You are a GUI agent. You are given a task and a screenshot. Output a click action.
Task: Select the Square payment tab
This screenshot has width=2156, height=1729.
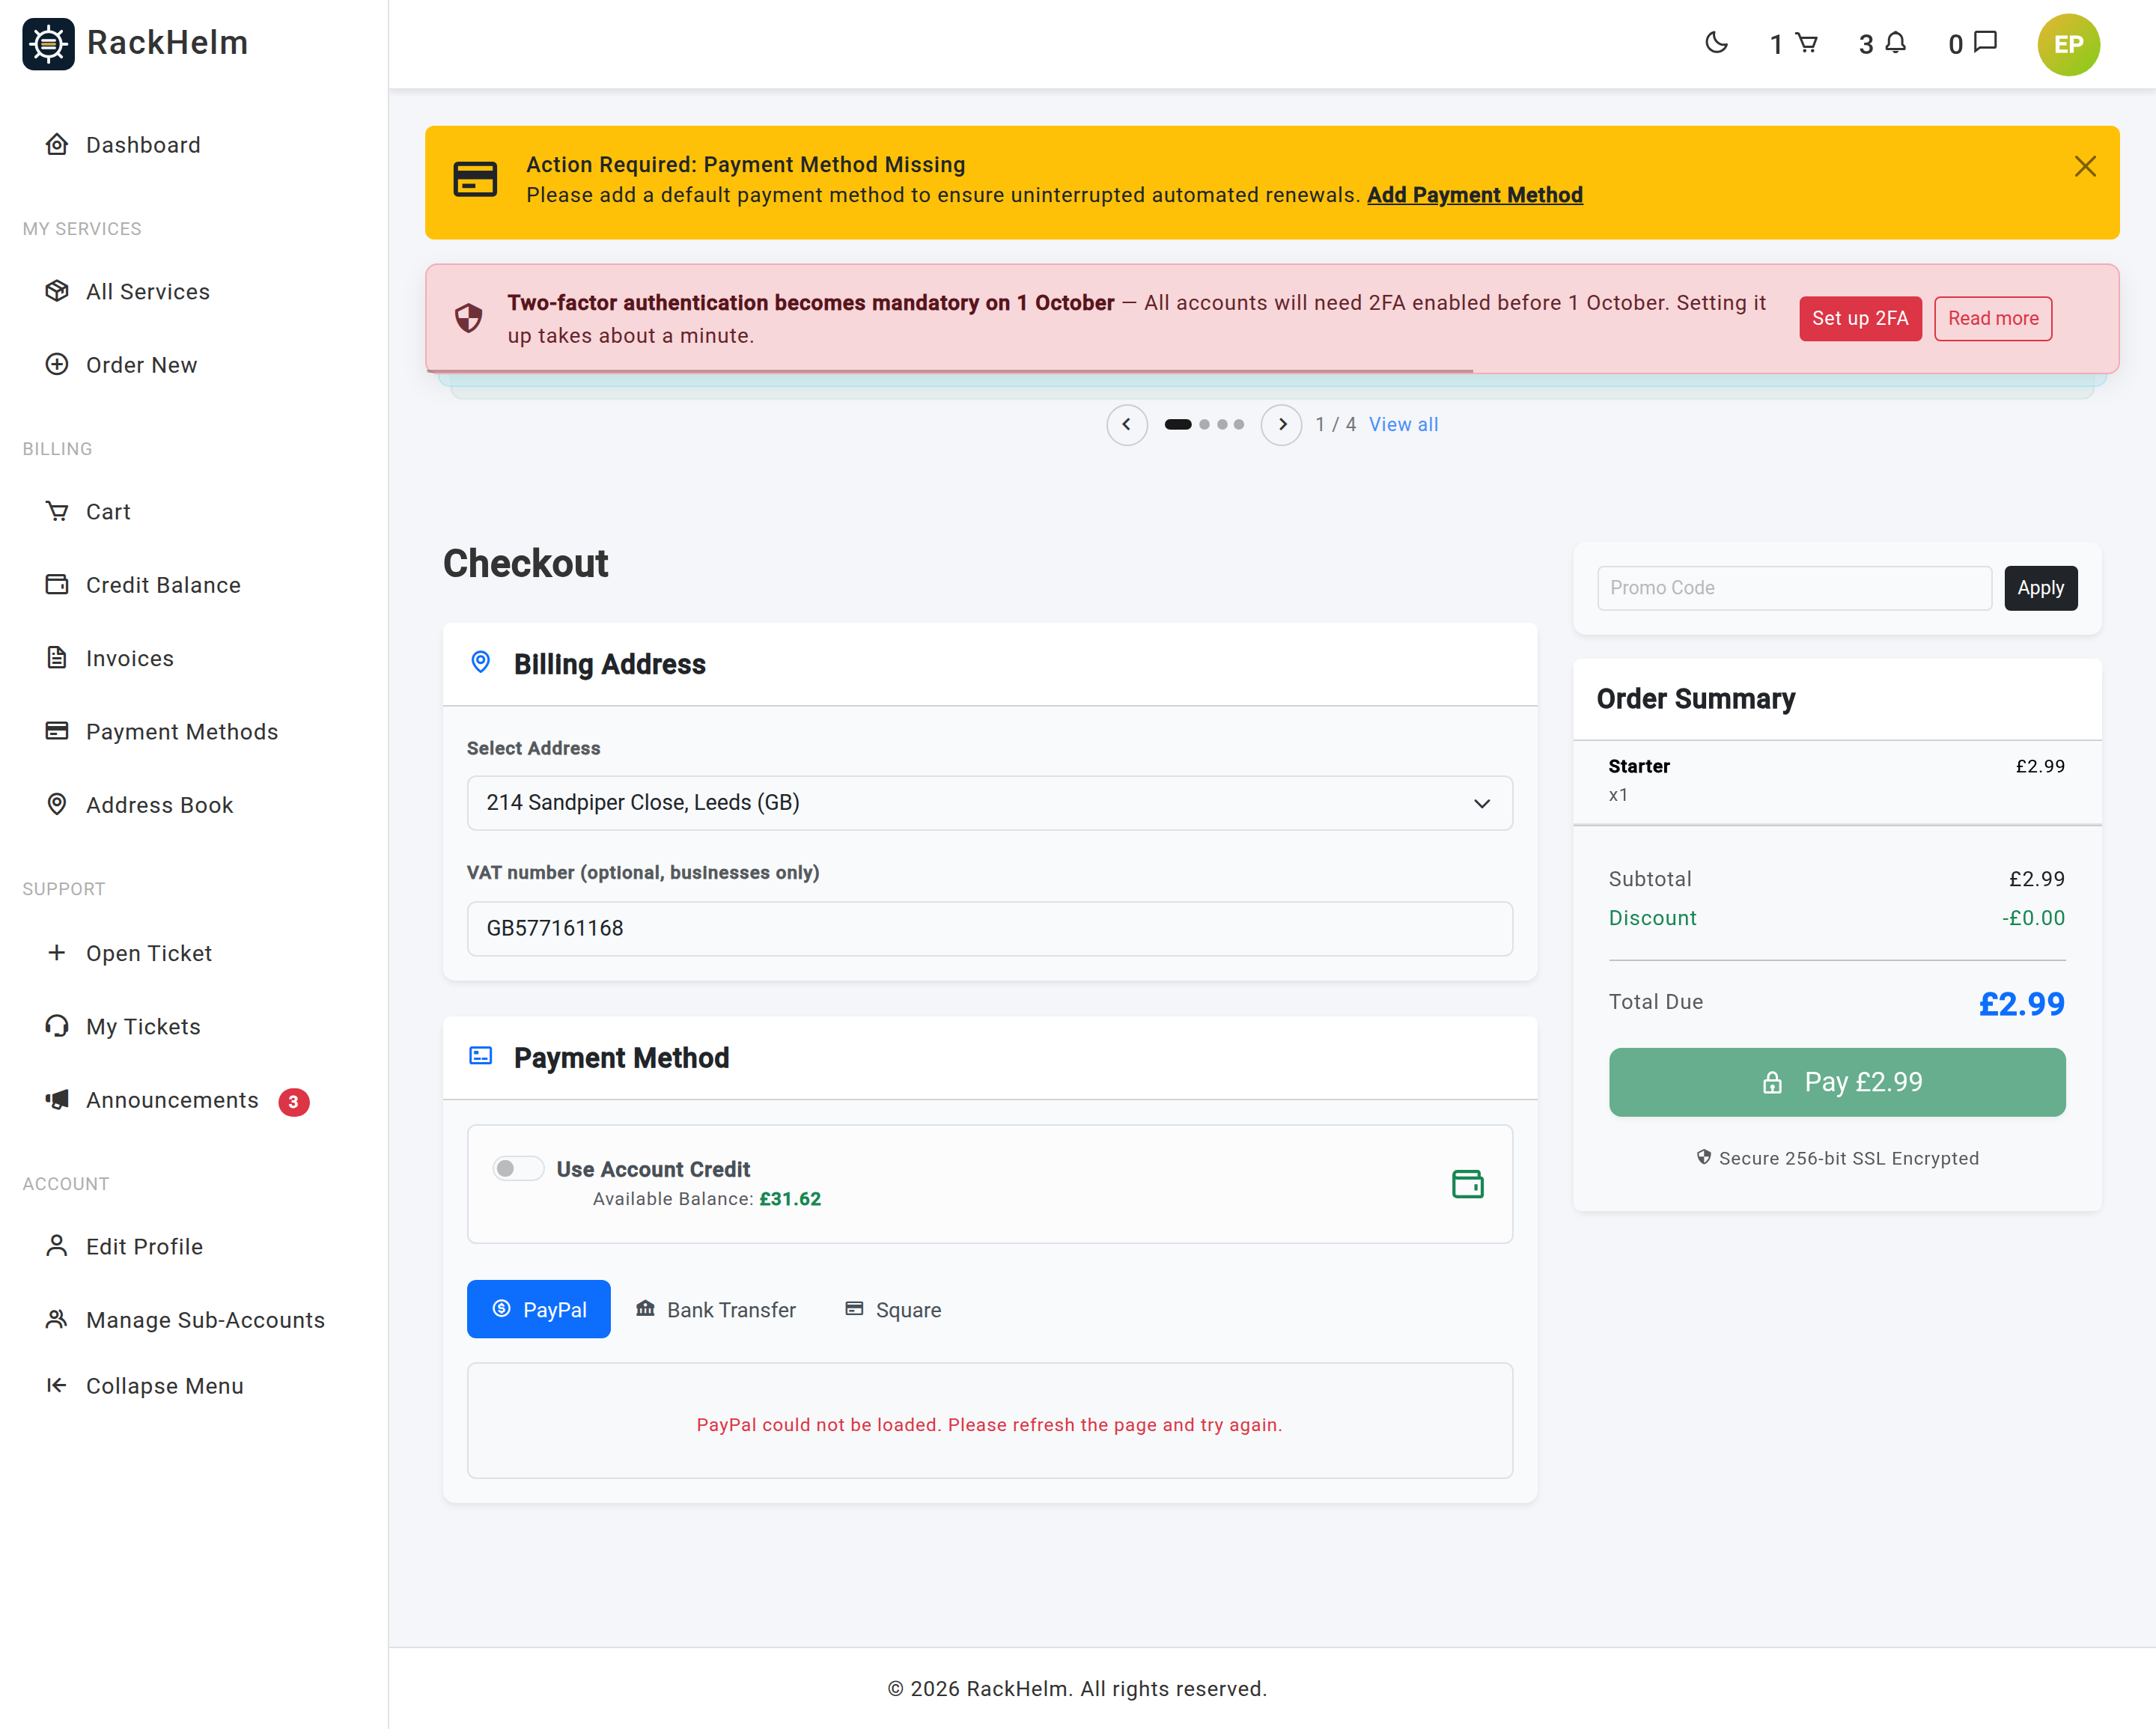pos(893,1309)
